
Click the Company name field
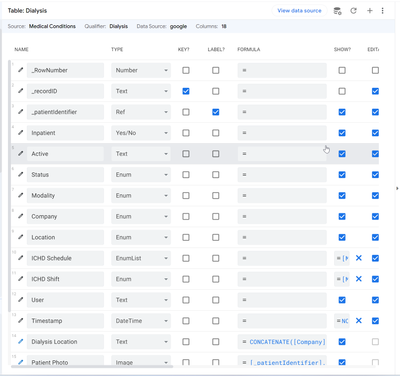coord(65,216)
